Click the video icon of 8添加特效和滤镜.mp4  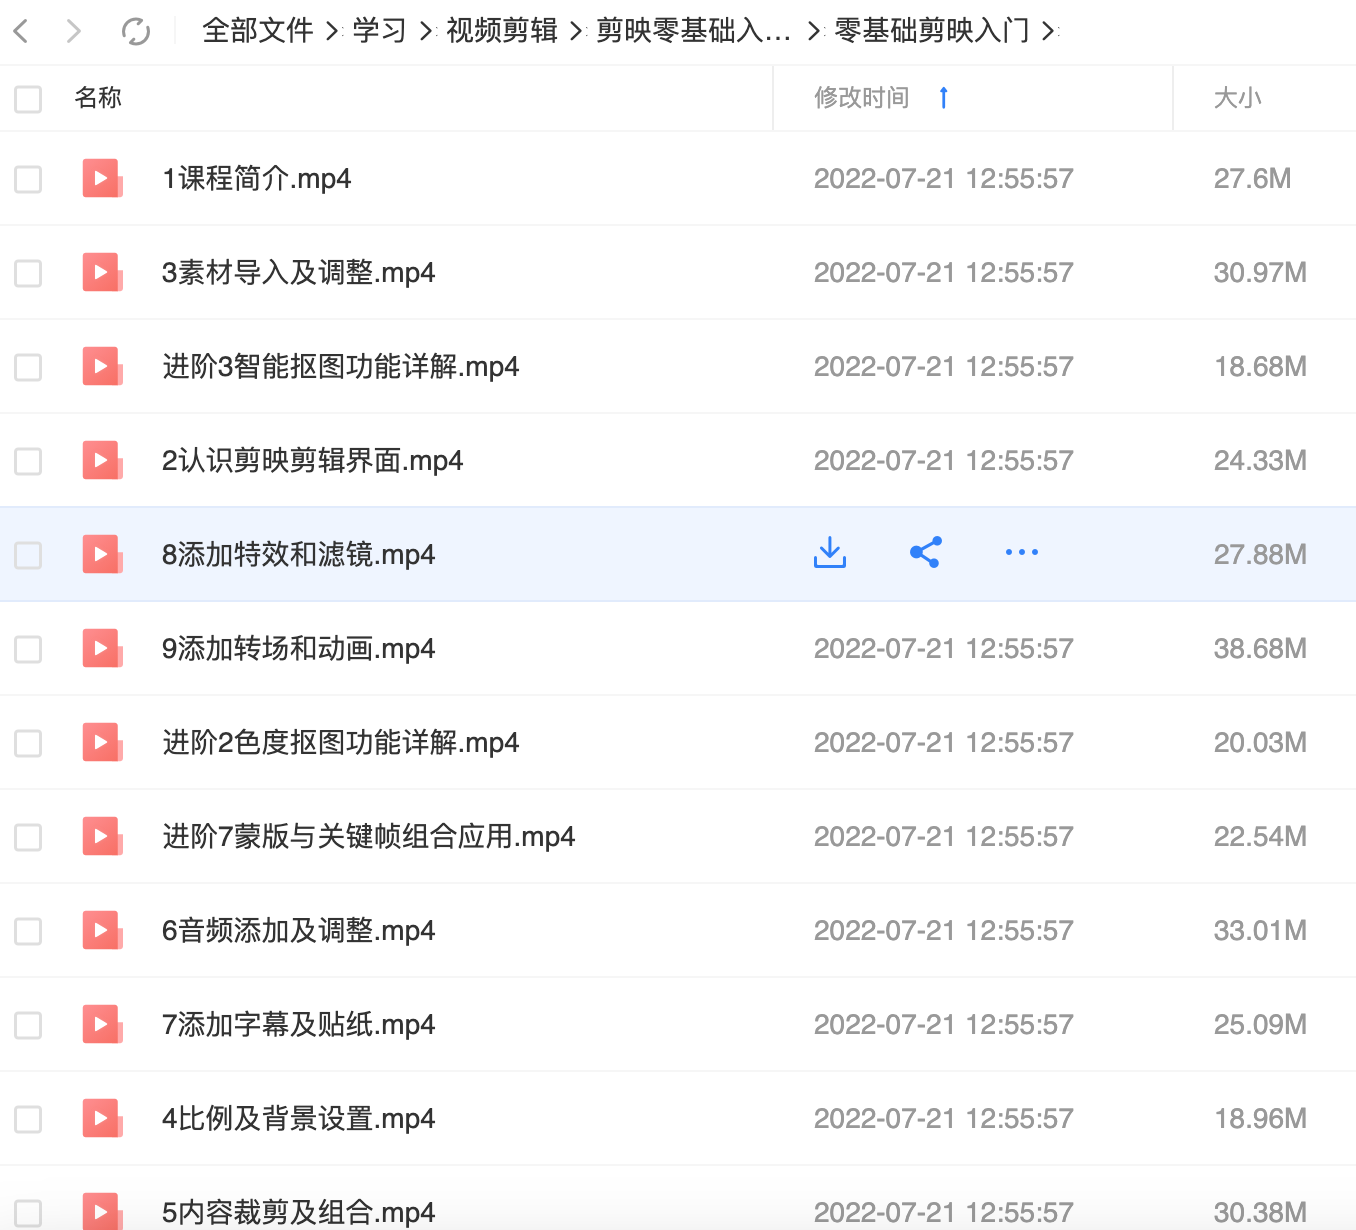102,555
